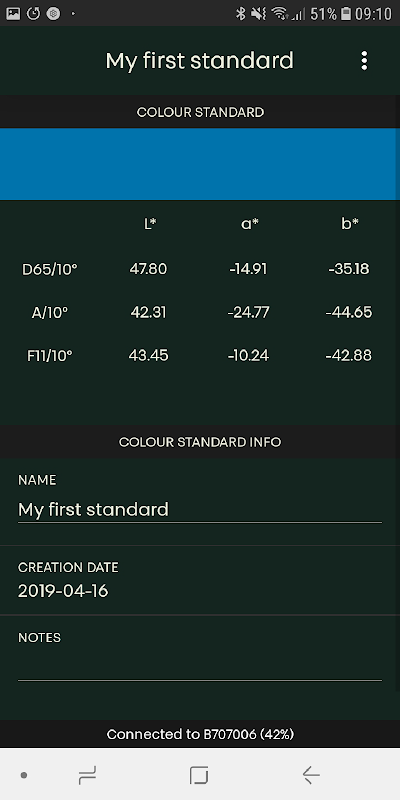This screenshot has height=800, width=400.
Task: Select the A/10° illuminant row label
Action: [49, 312]
